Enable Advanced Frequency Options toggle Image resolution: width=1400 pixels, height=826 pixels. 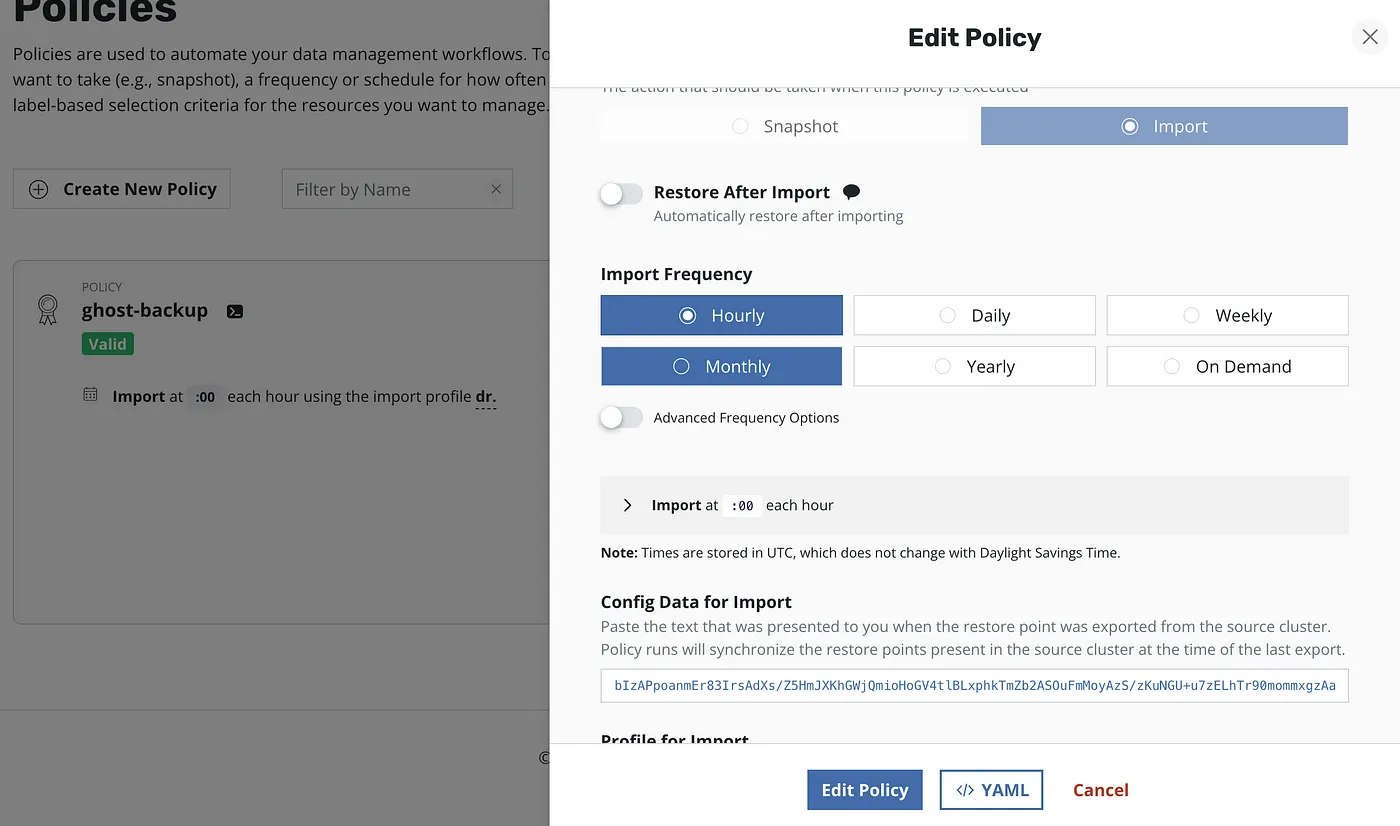pos(621,418)
